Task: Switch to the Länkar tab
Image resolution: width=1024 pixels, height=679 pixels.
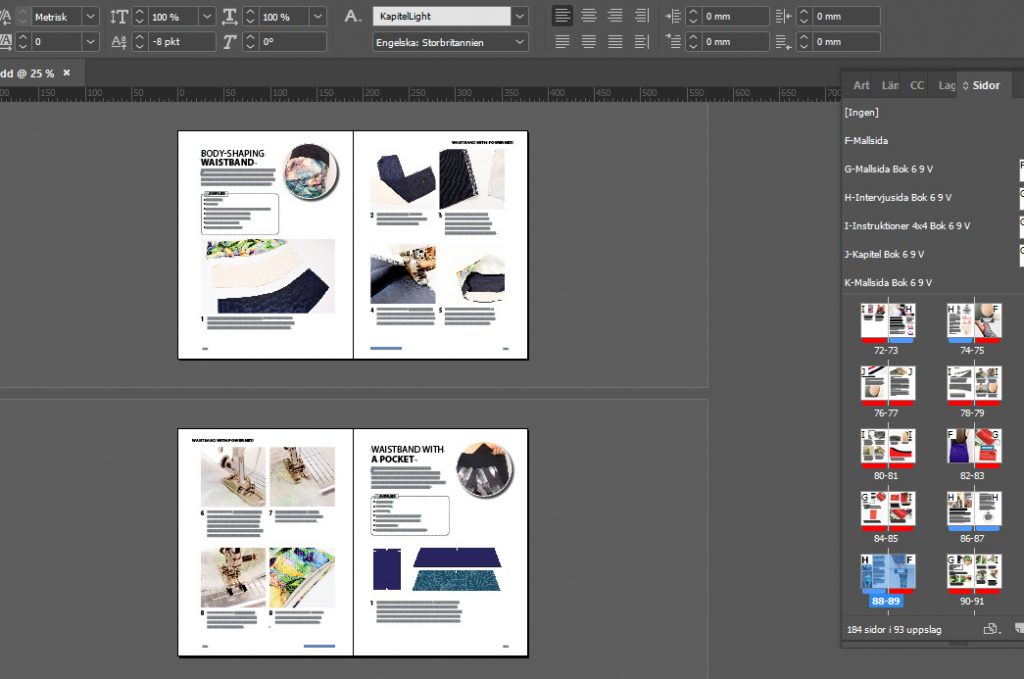Action: pyautogui.click(x=889, y=85)
